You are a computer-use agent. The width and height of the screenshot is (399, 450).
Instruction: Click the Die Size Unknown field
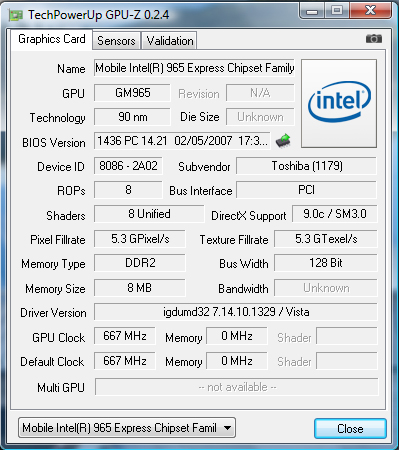coord(260,117)
